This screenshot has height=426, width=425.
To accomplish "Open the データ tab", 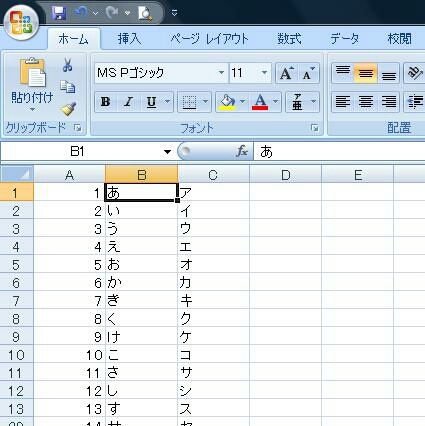I will [345, 39].
